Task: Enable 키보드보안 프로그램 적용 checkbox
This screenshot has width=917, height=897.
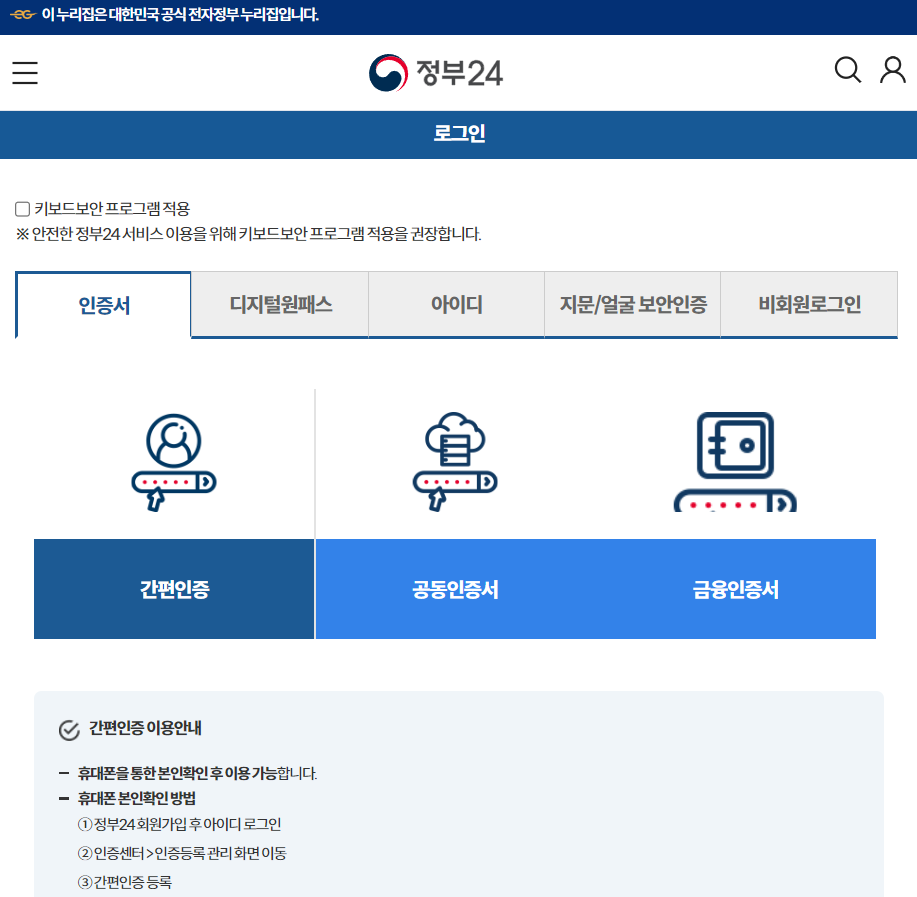Action: 22,209
